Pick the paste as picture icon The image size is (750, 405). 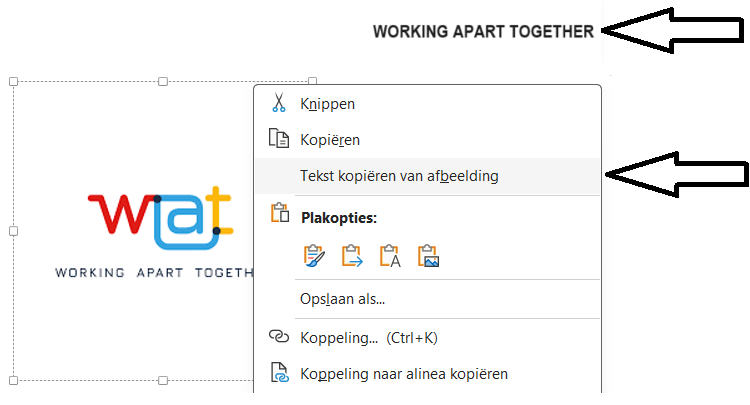tap(429, 256)
